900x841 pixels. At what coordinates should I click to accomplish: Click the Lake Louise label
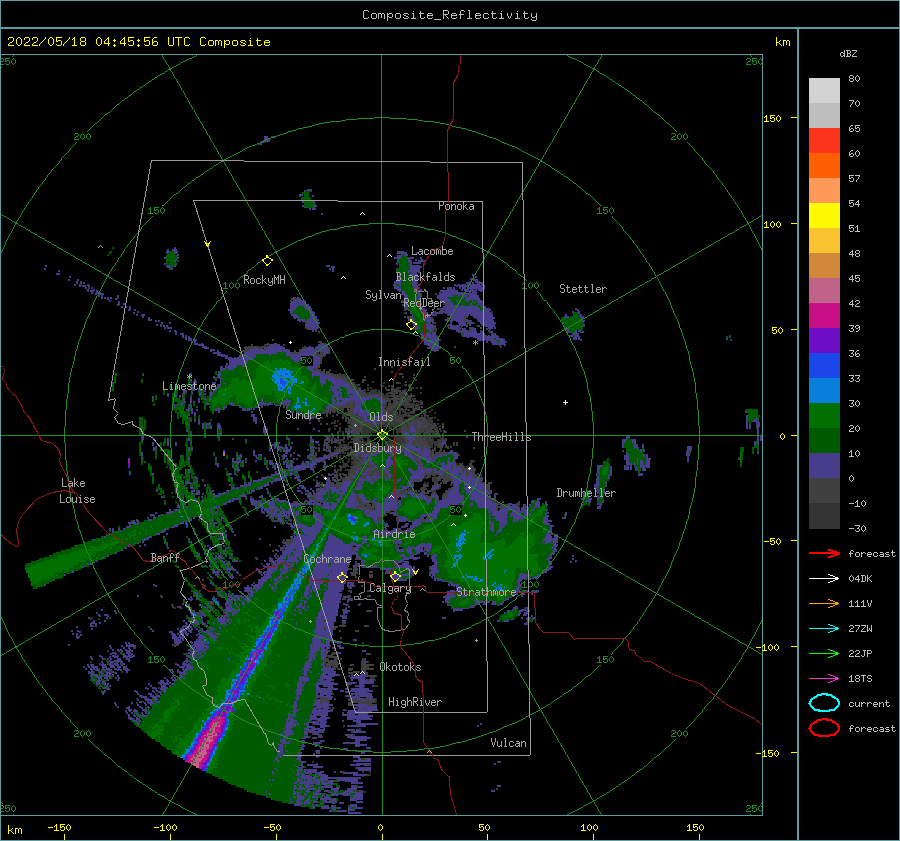(x=77, y=491)
